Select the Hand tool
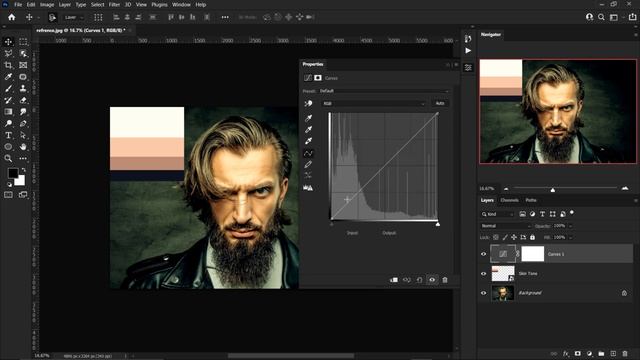 pyautogui.click(x=23, y=147)
